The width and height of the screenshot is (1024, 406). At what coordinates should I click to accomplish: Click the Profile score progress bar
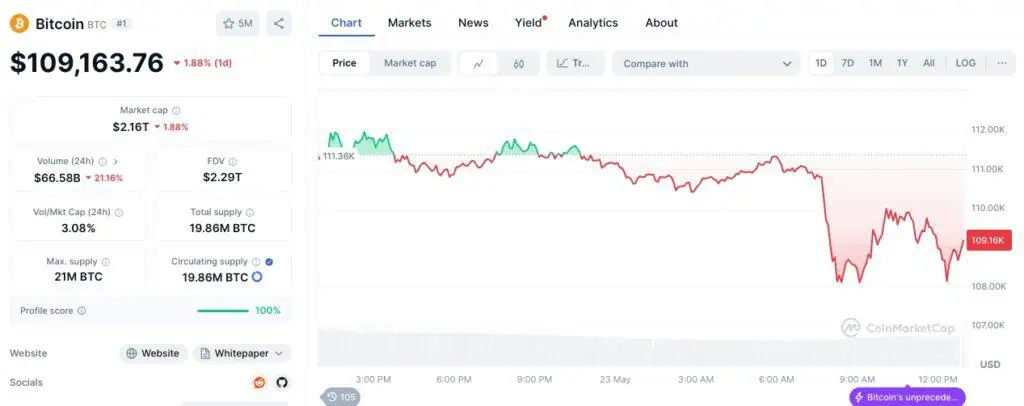pyautogui.click(x=223, y=311)
